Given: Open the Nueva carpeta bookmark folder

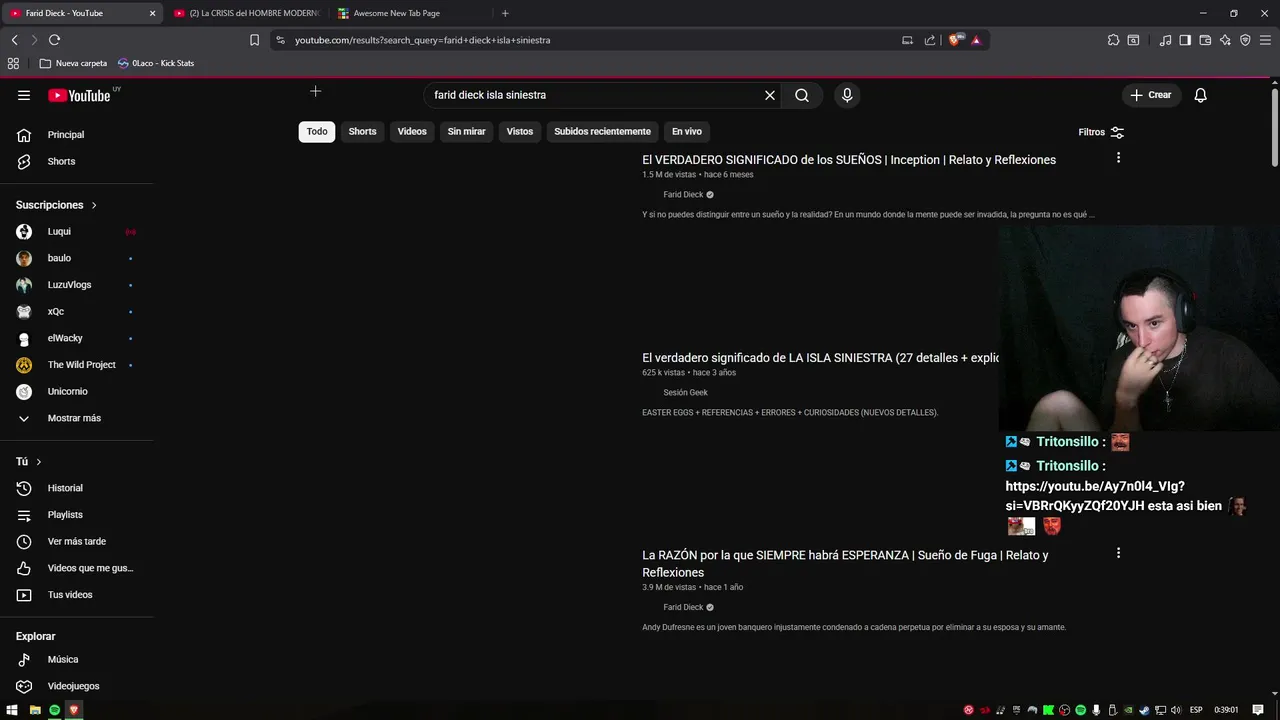Looking at the screenshot, I should (73, 63).
